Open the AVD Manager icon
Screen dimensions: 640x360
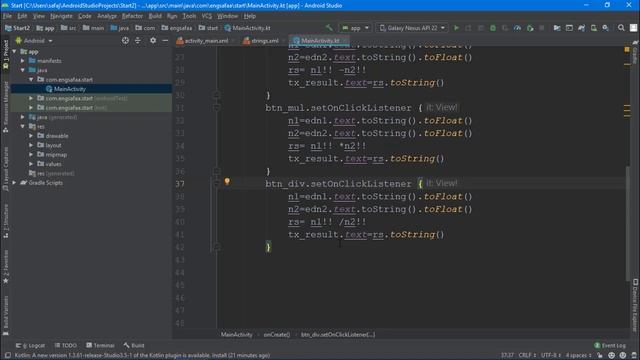point(594,28)
